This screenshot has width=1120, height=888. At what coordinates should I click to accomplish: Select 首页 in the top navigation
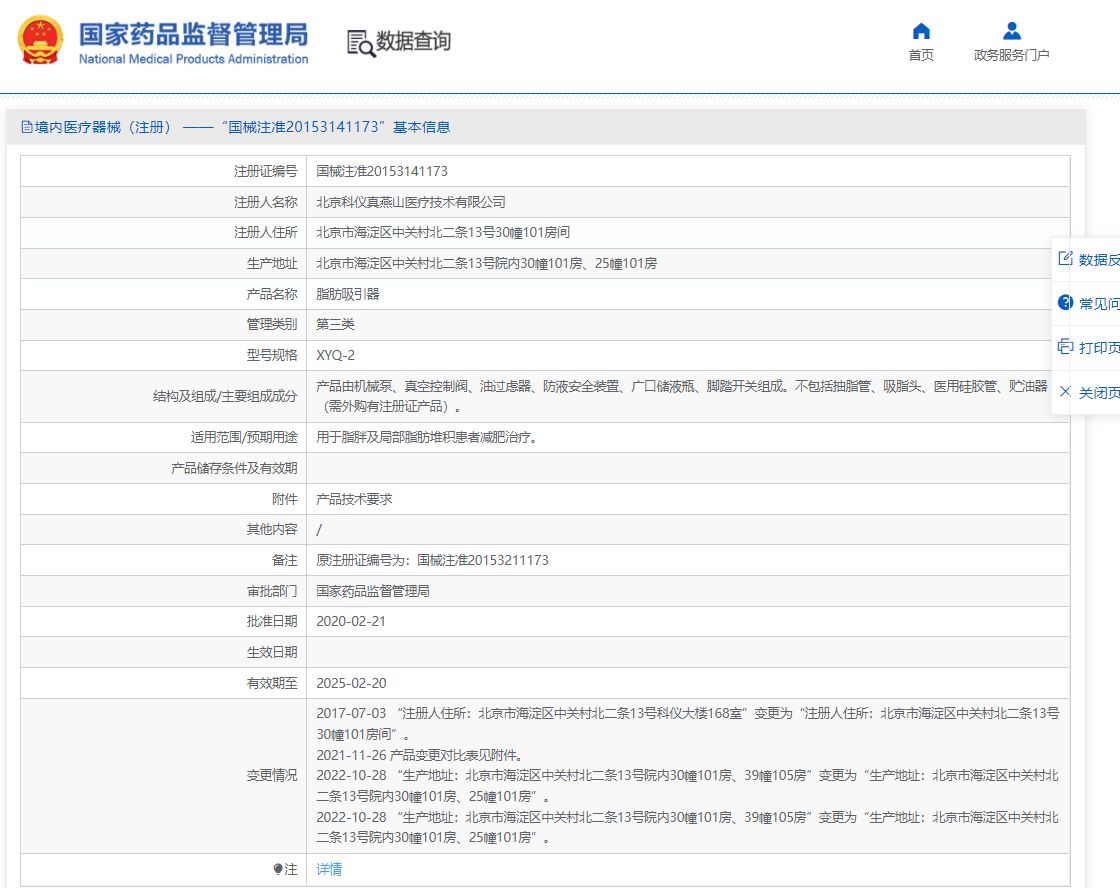[x=920, y=56]
